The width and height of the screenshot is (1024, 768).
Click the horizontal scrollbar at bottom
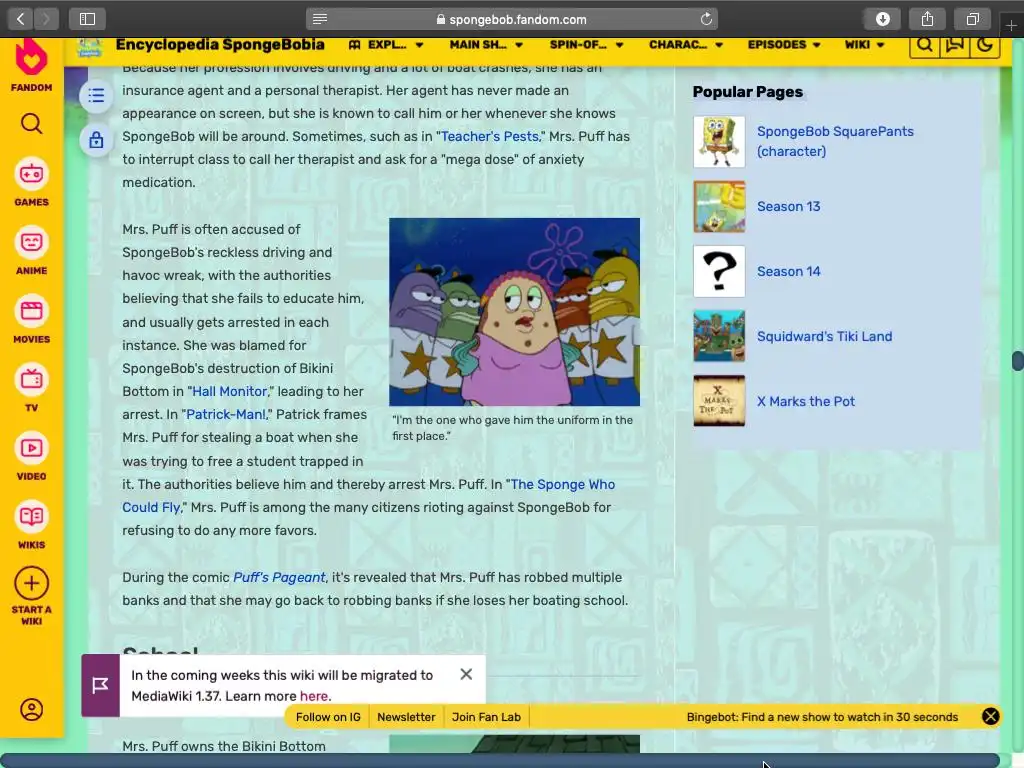click(x=500, y=761)
